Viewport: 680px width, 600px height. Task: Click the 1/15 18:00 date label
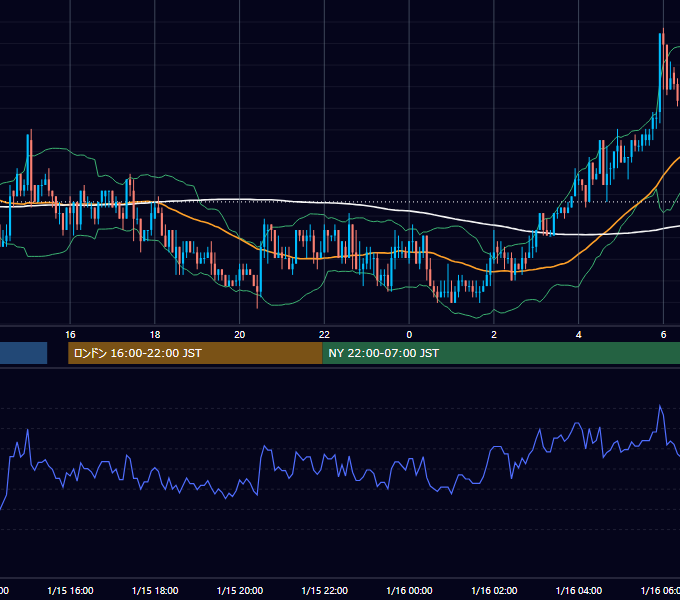155,590
